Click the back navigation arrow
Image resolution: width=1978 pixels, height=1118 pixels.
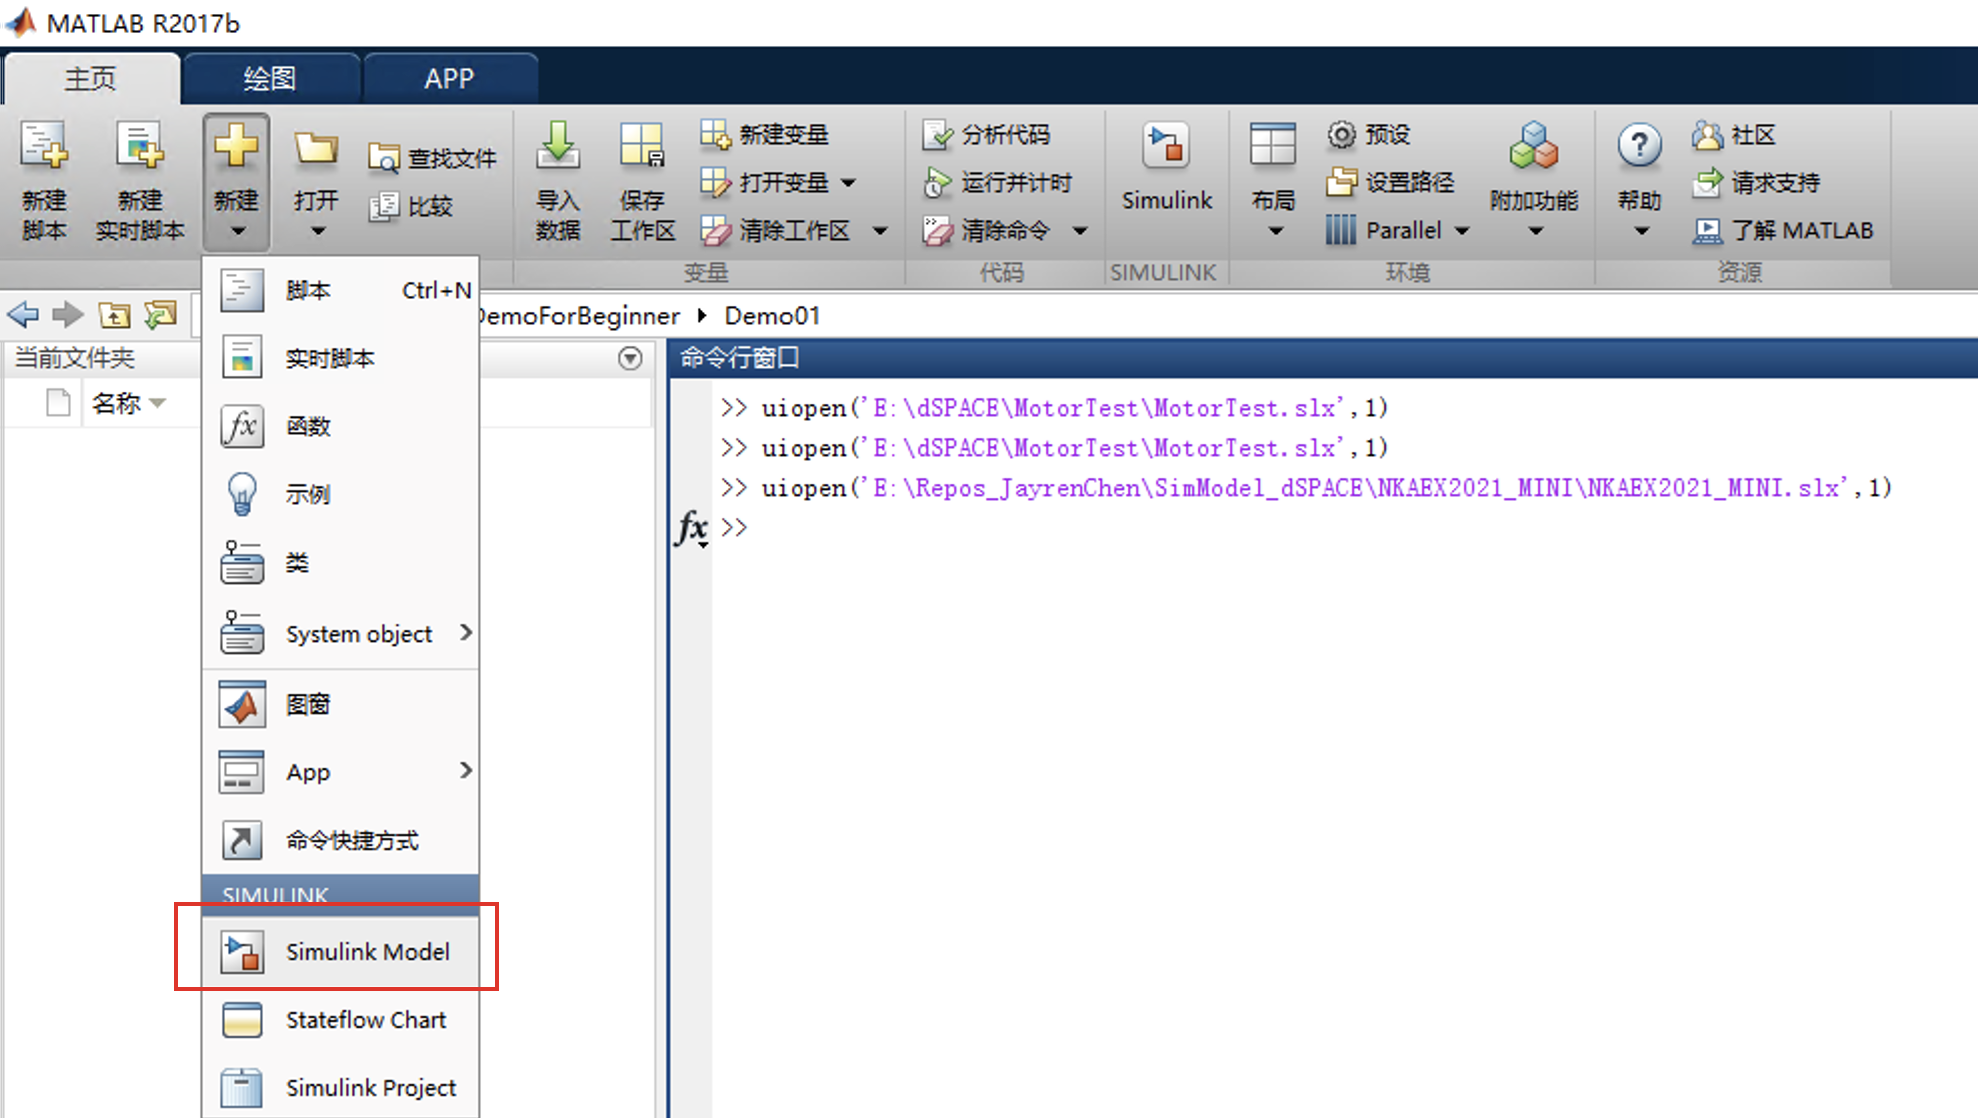coord(23,315)
